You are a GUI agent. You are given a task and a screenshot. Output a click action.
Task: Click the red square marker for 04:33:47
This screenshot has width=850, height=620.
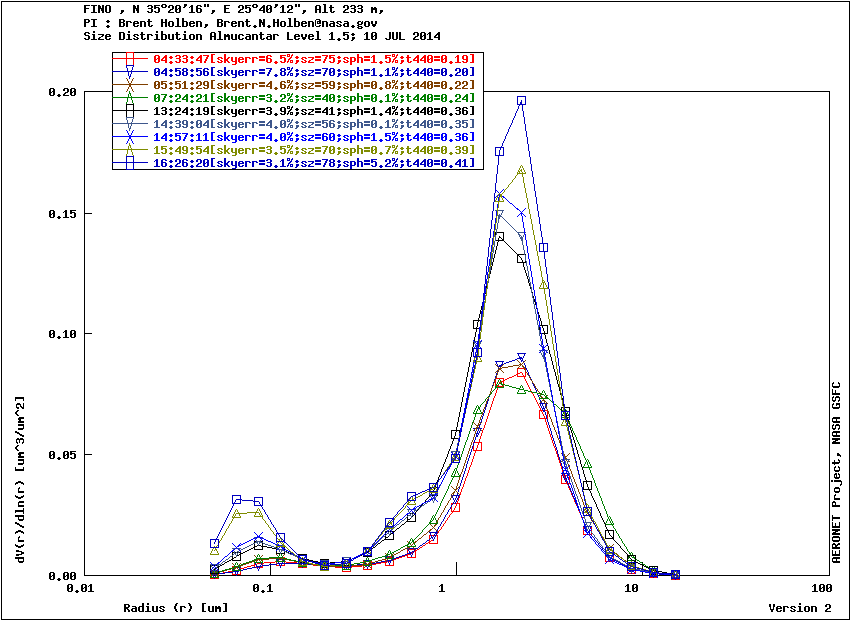129,59
